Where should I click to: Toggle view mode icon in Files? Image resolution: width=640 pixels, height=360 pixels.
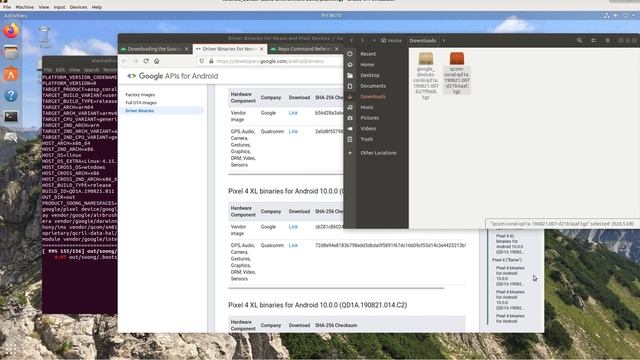click(593, 40)
